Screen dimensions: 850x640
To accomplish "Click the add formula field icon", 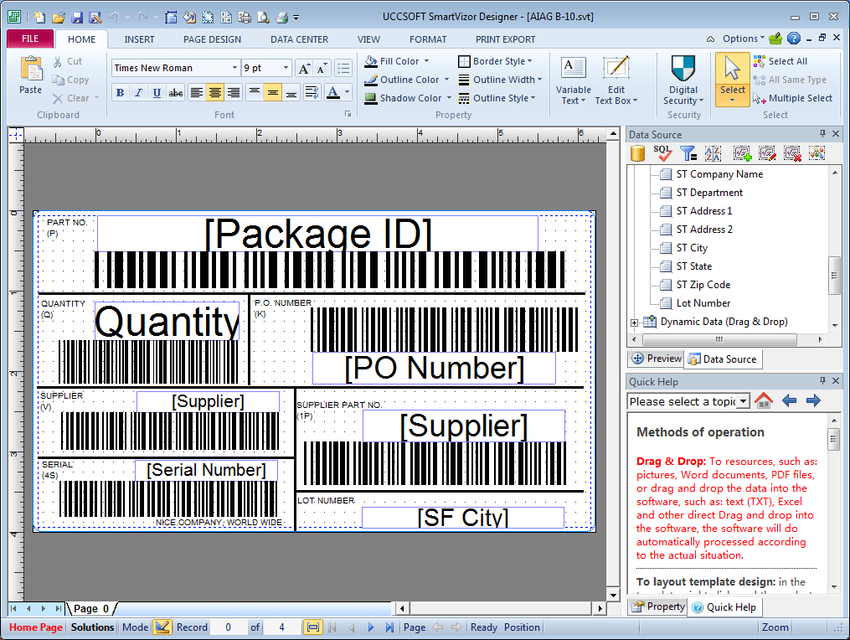I will (x=742, y=153).
